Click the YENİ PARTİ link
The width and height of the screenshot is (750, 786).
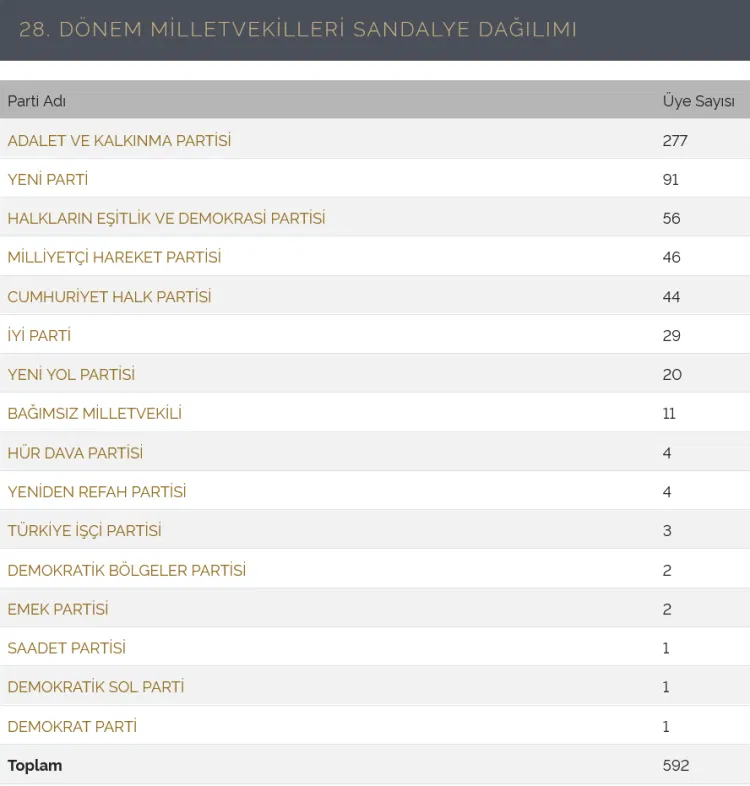[x=48, y=179]
